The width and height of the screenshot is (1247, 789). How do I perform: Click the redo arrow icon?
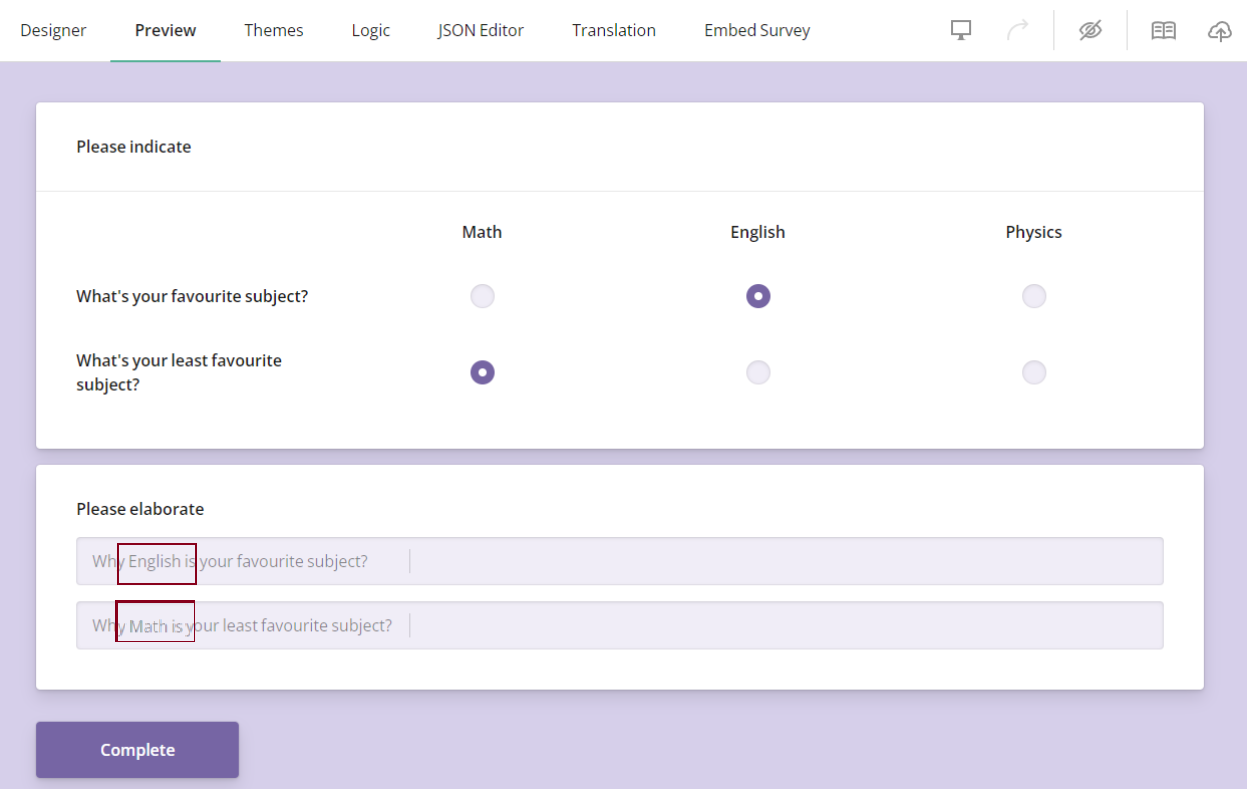(x=1018, y=30)
